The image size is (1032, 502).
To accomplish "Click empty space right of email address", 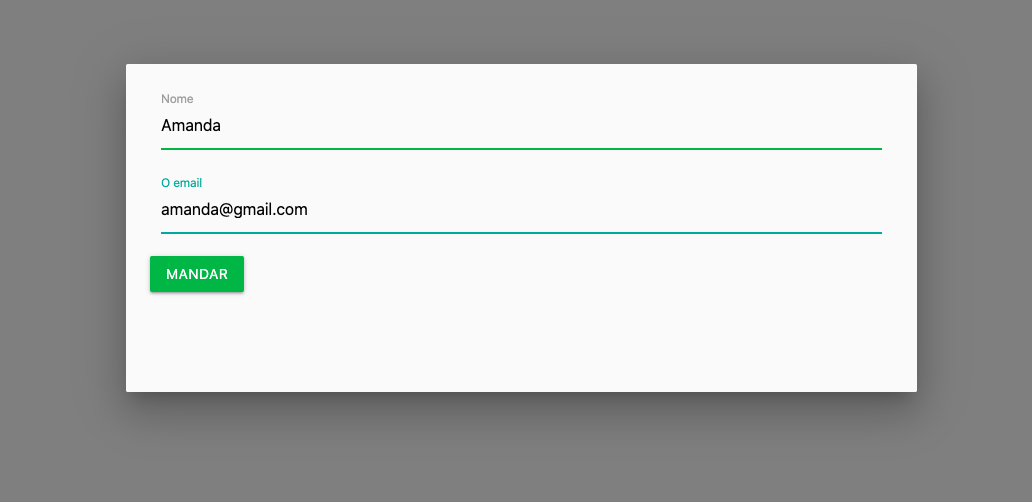I will (592, 210).
